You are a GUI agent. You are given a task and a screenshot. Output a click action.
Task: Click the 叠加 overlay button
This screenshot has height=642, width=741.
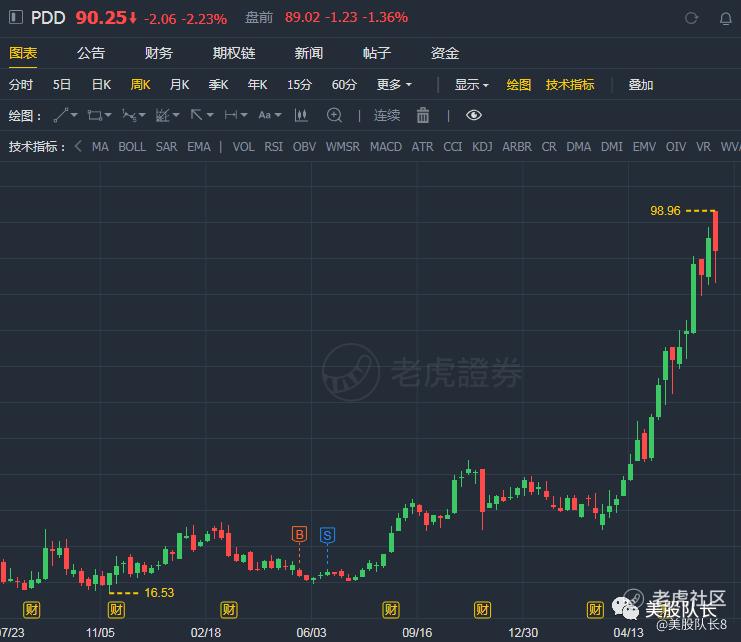click(640, 85)
